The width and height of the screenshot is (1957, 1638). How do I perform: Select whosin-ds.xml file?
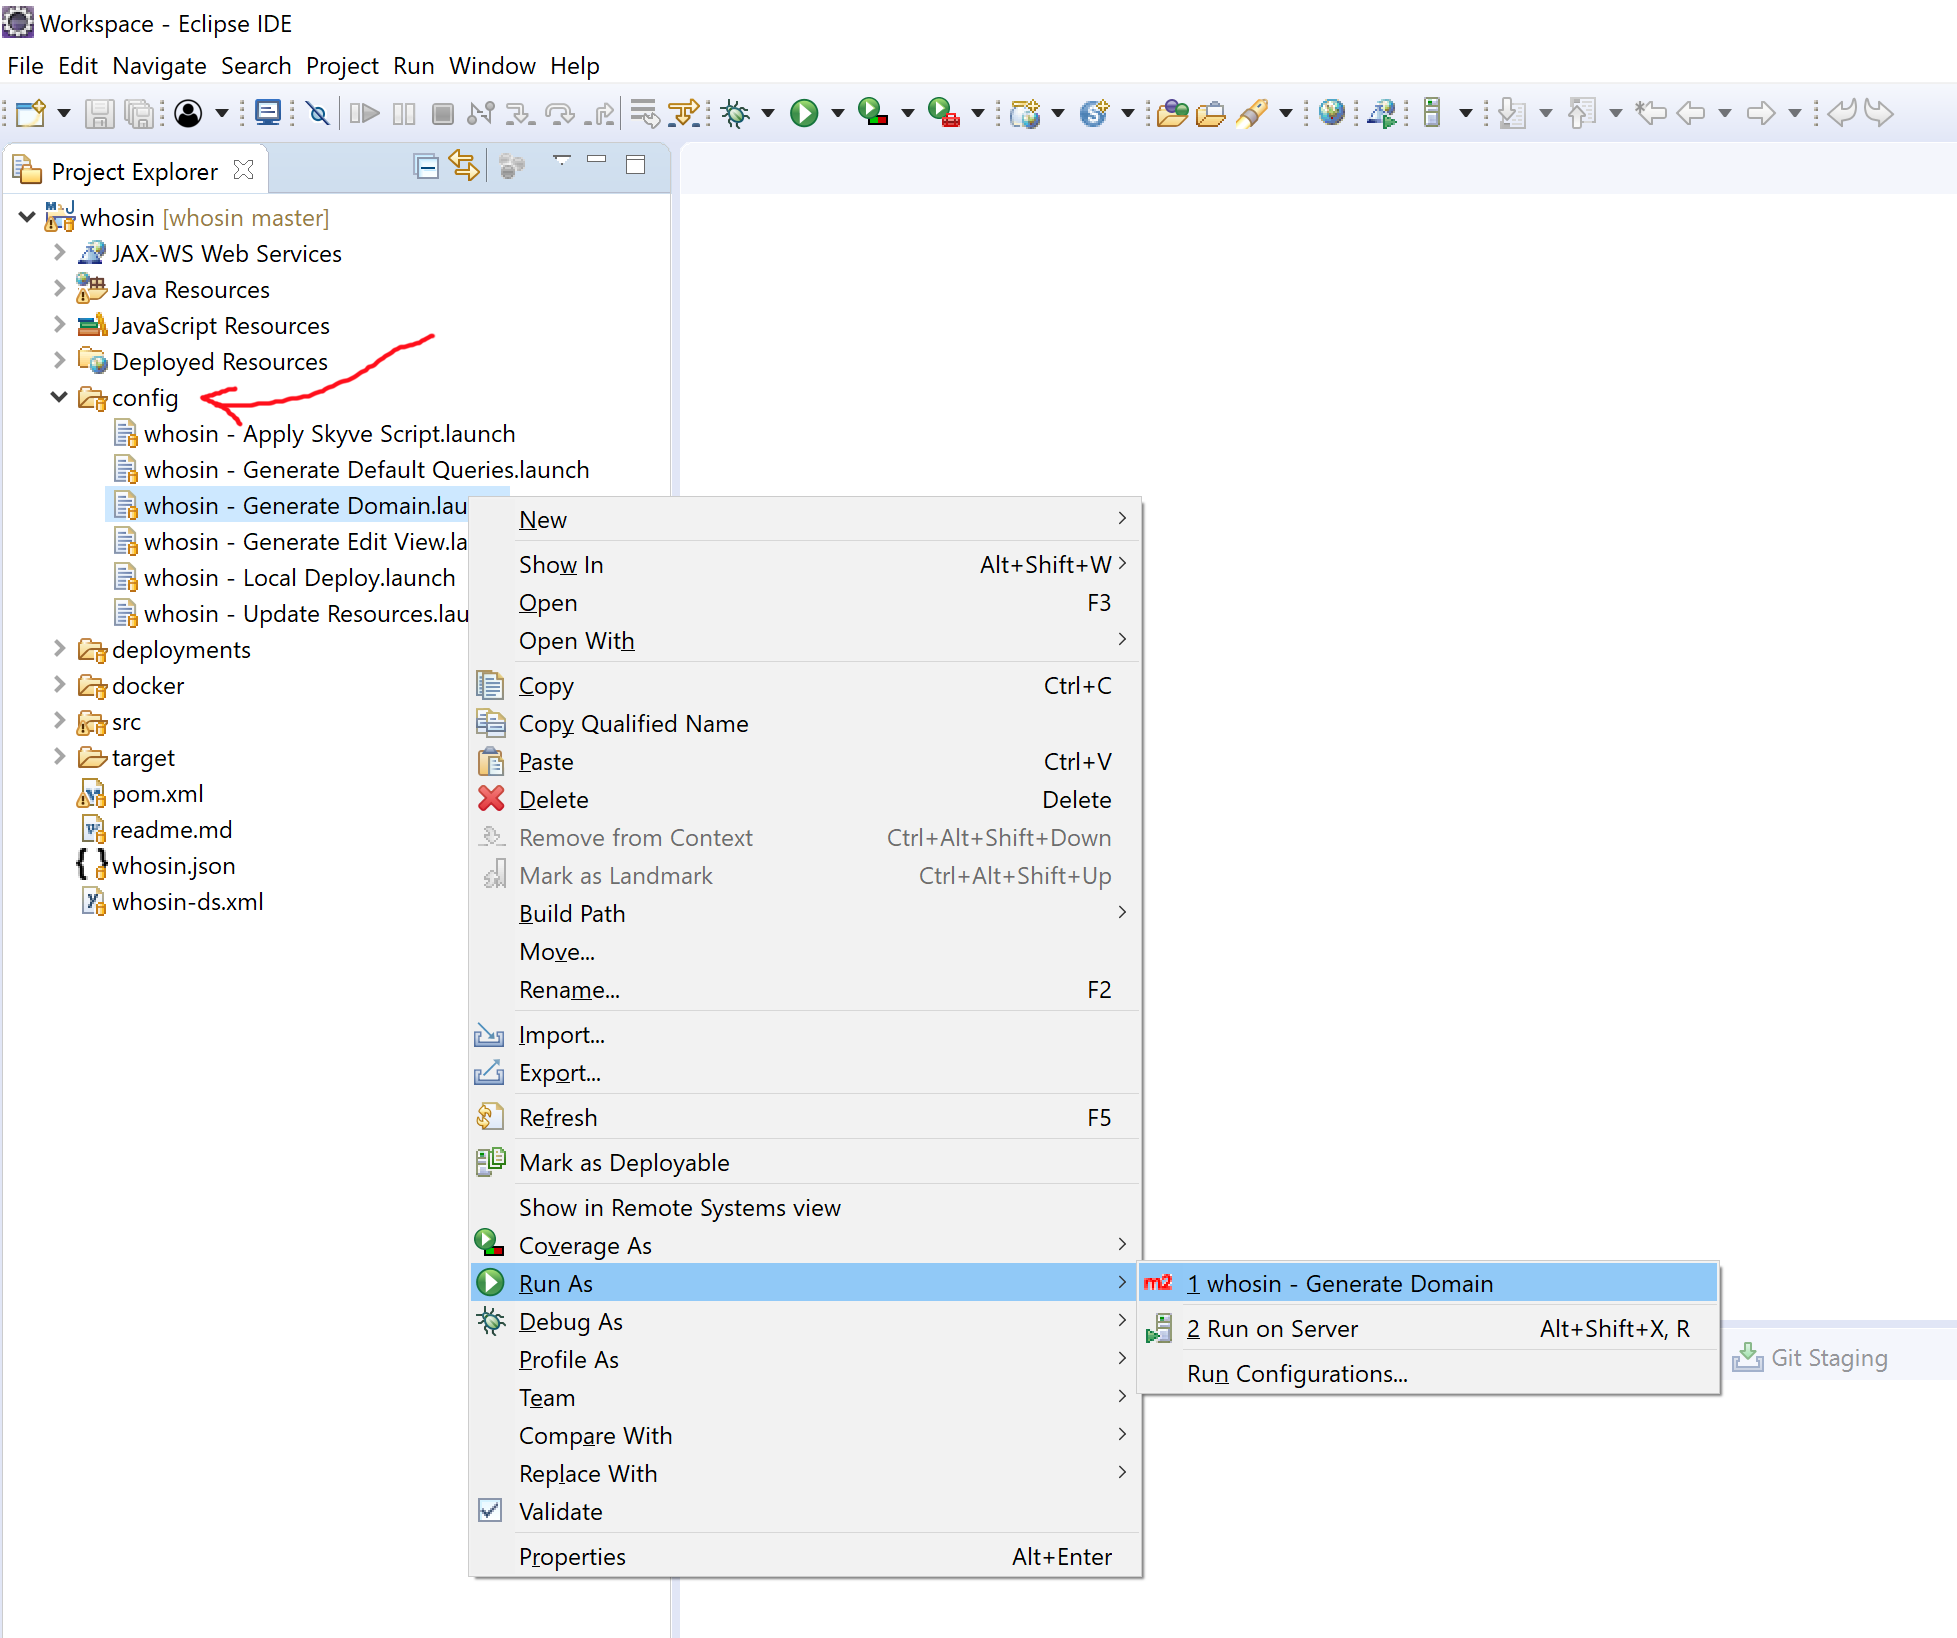[187, 902]
